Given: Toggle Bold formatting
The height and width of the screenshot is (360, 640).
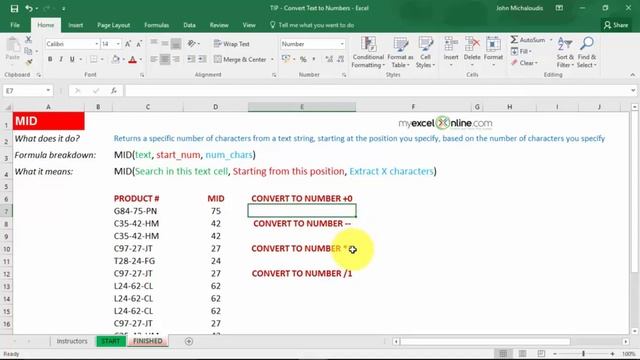Looking at the screenshot, I should point(50,60).
